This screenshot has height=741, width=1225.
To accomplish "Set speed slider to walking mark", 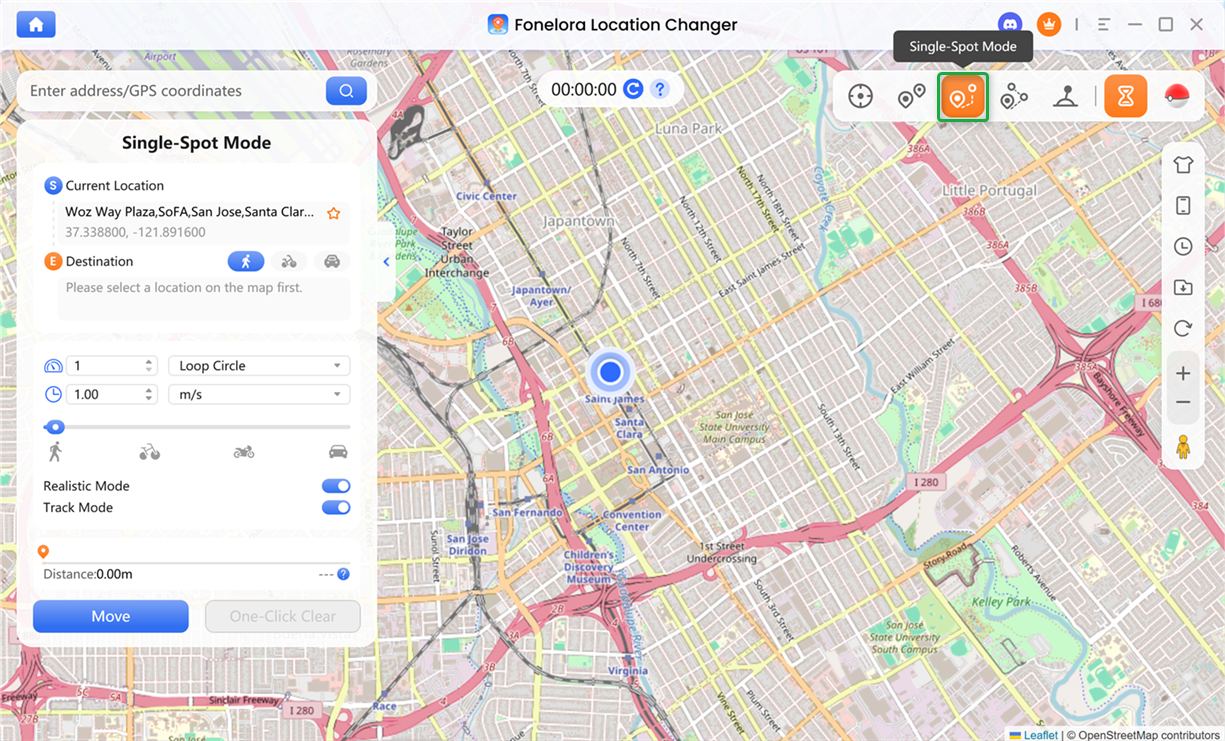I will pyautogui.click(x=55, y=452).
